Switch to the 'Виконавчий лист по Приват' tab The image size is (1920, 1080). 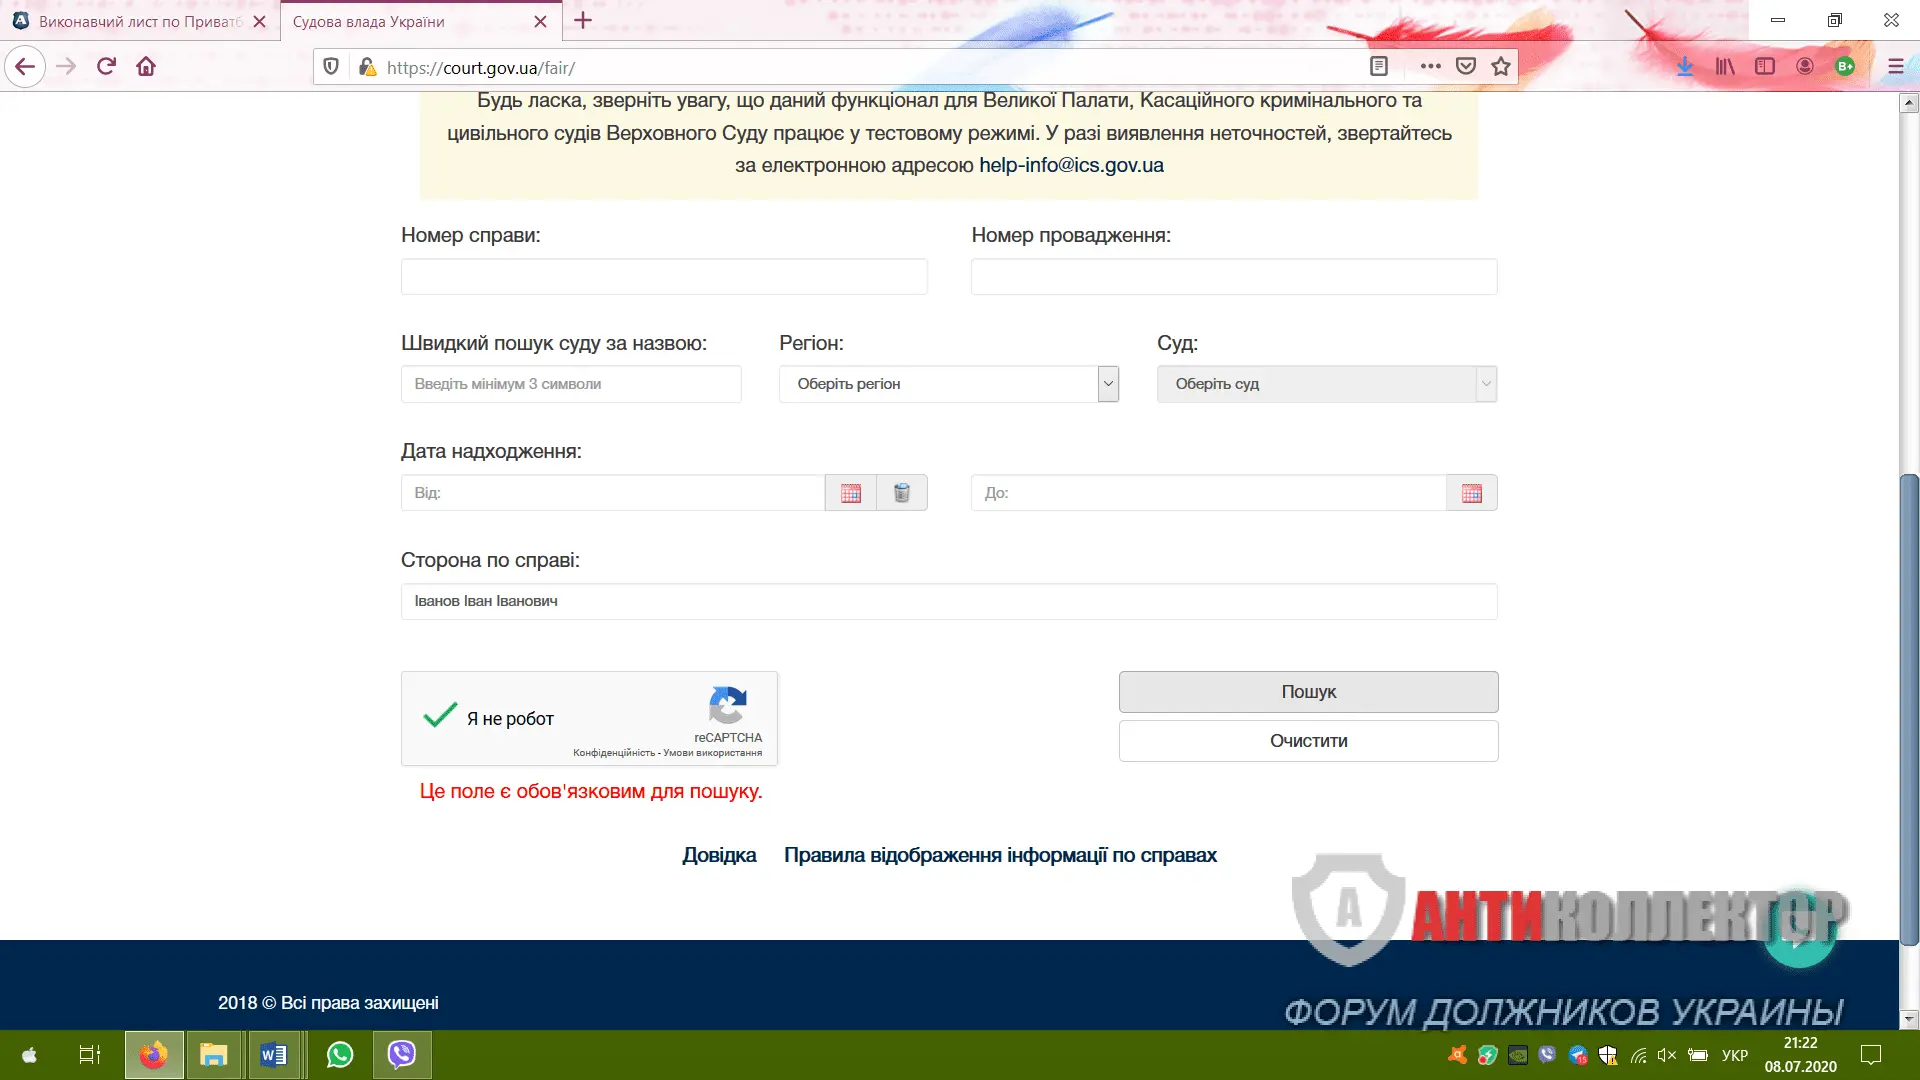(140, 21)
